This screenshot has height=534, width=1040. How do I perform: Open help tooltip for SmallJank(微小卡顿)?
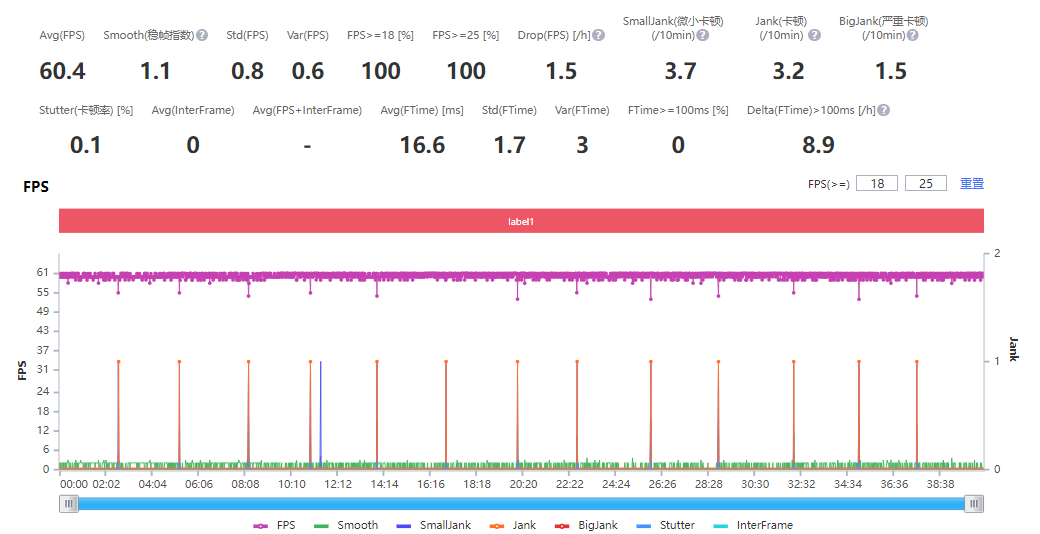703,35
